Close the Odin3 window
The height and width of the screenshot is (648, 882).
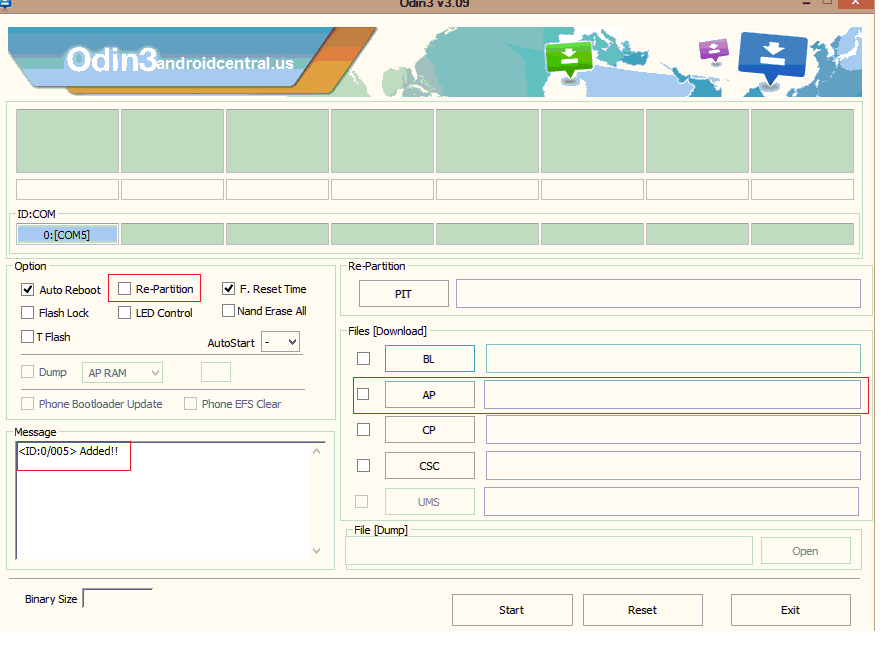tap(856, 3)
